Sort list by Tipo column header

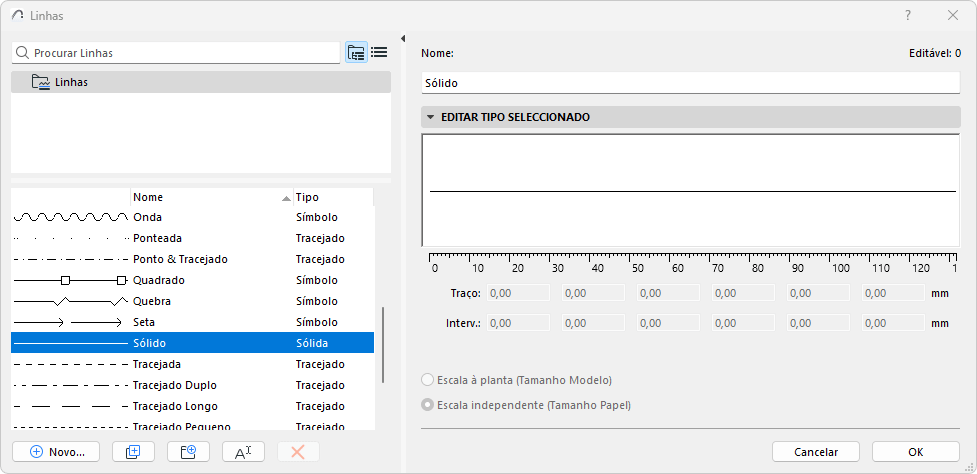pyautogui.click(x=333, y=197)
